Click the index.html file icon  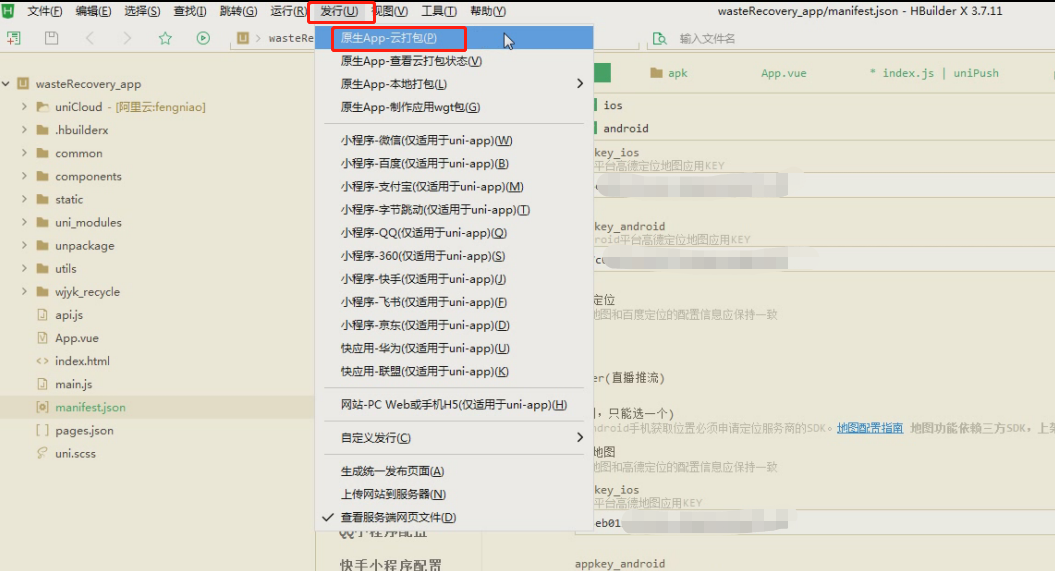(x=42, y=361)
